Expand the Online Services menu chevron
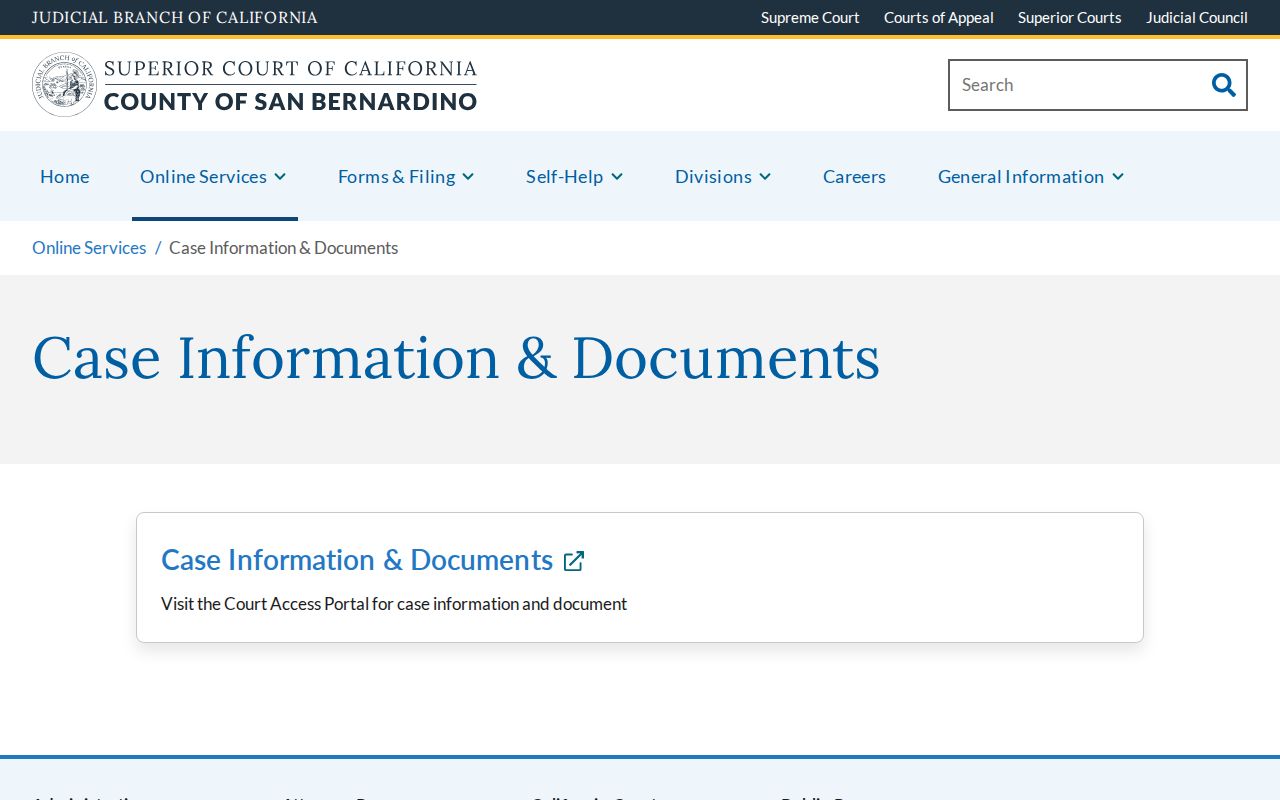 tap(280, 177)
